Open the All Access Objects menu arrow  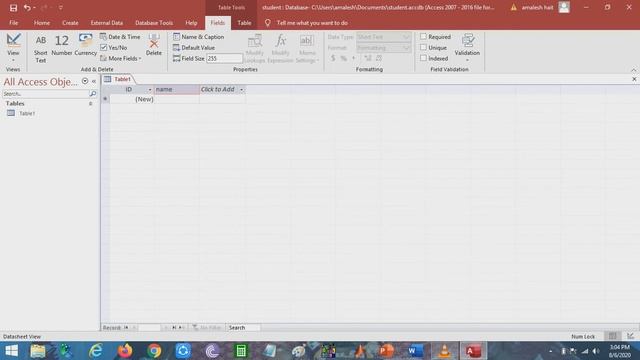click(85, 81)
